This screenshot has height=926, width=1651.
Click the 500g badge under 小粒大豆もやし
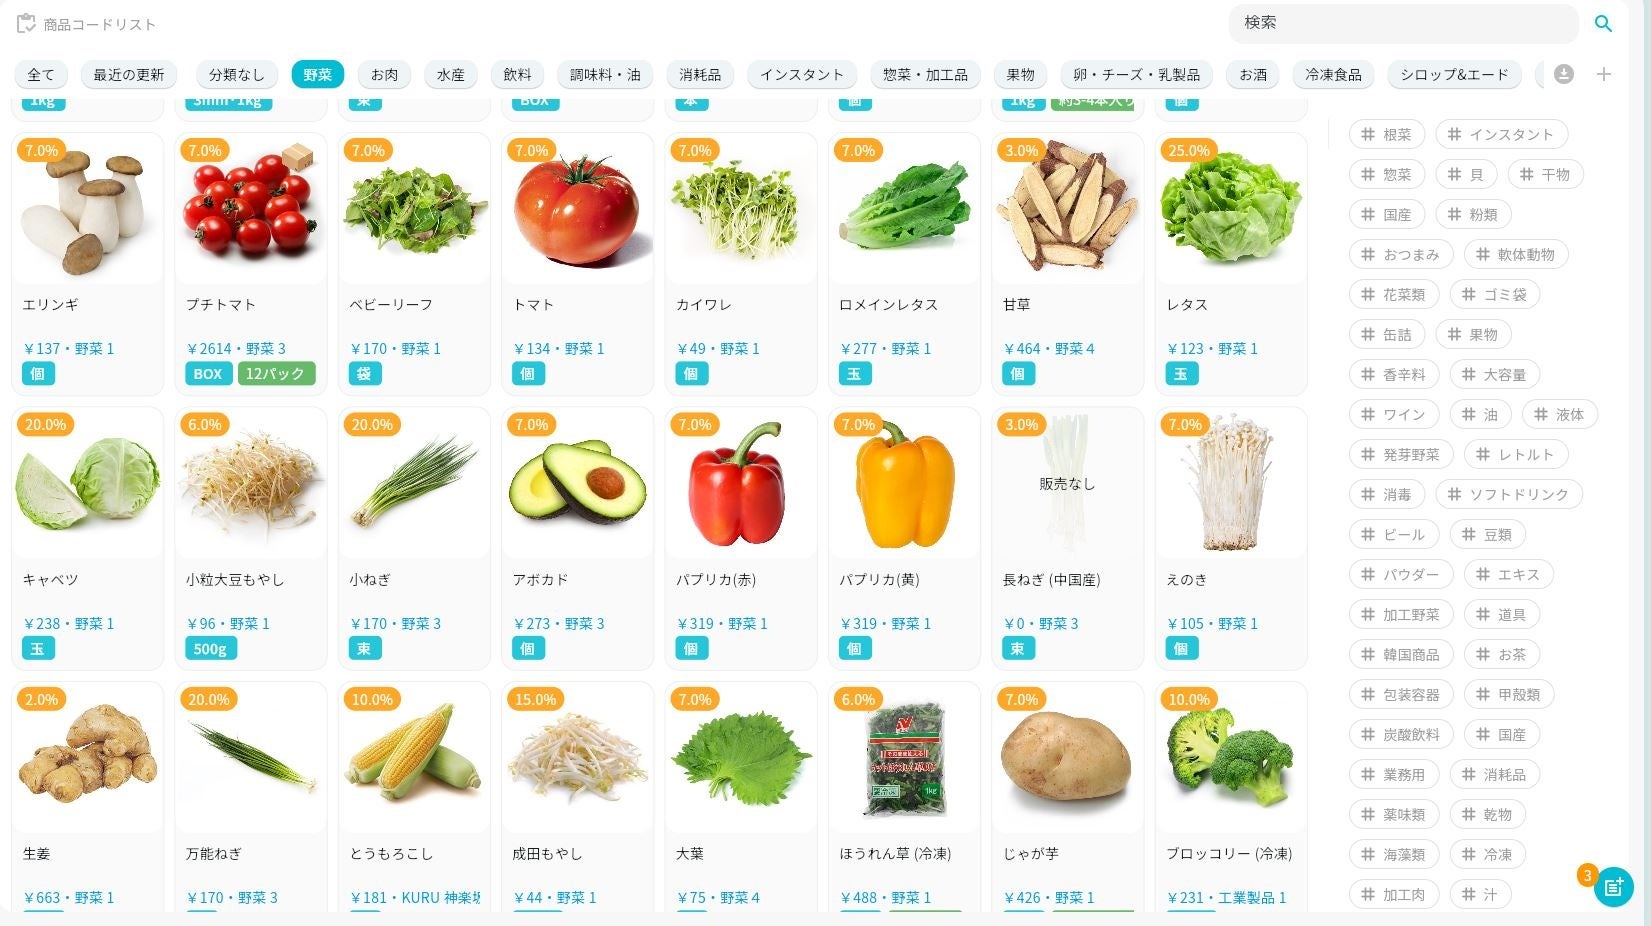coord(210,649)
